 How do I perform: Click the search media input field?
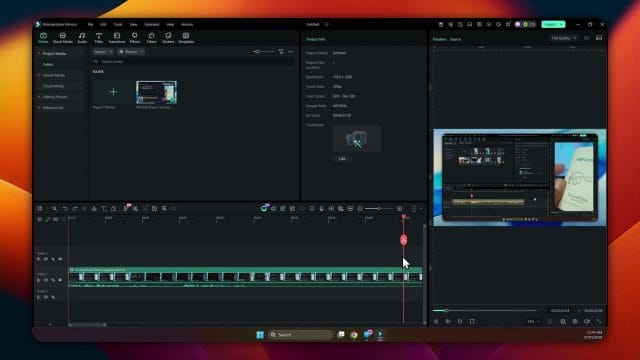193,62
